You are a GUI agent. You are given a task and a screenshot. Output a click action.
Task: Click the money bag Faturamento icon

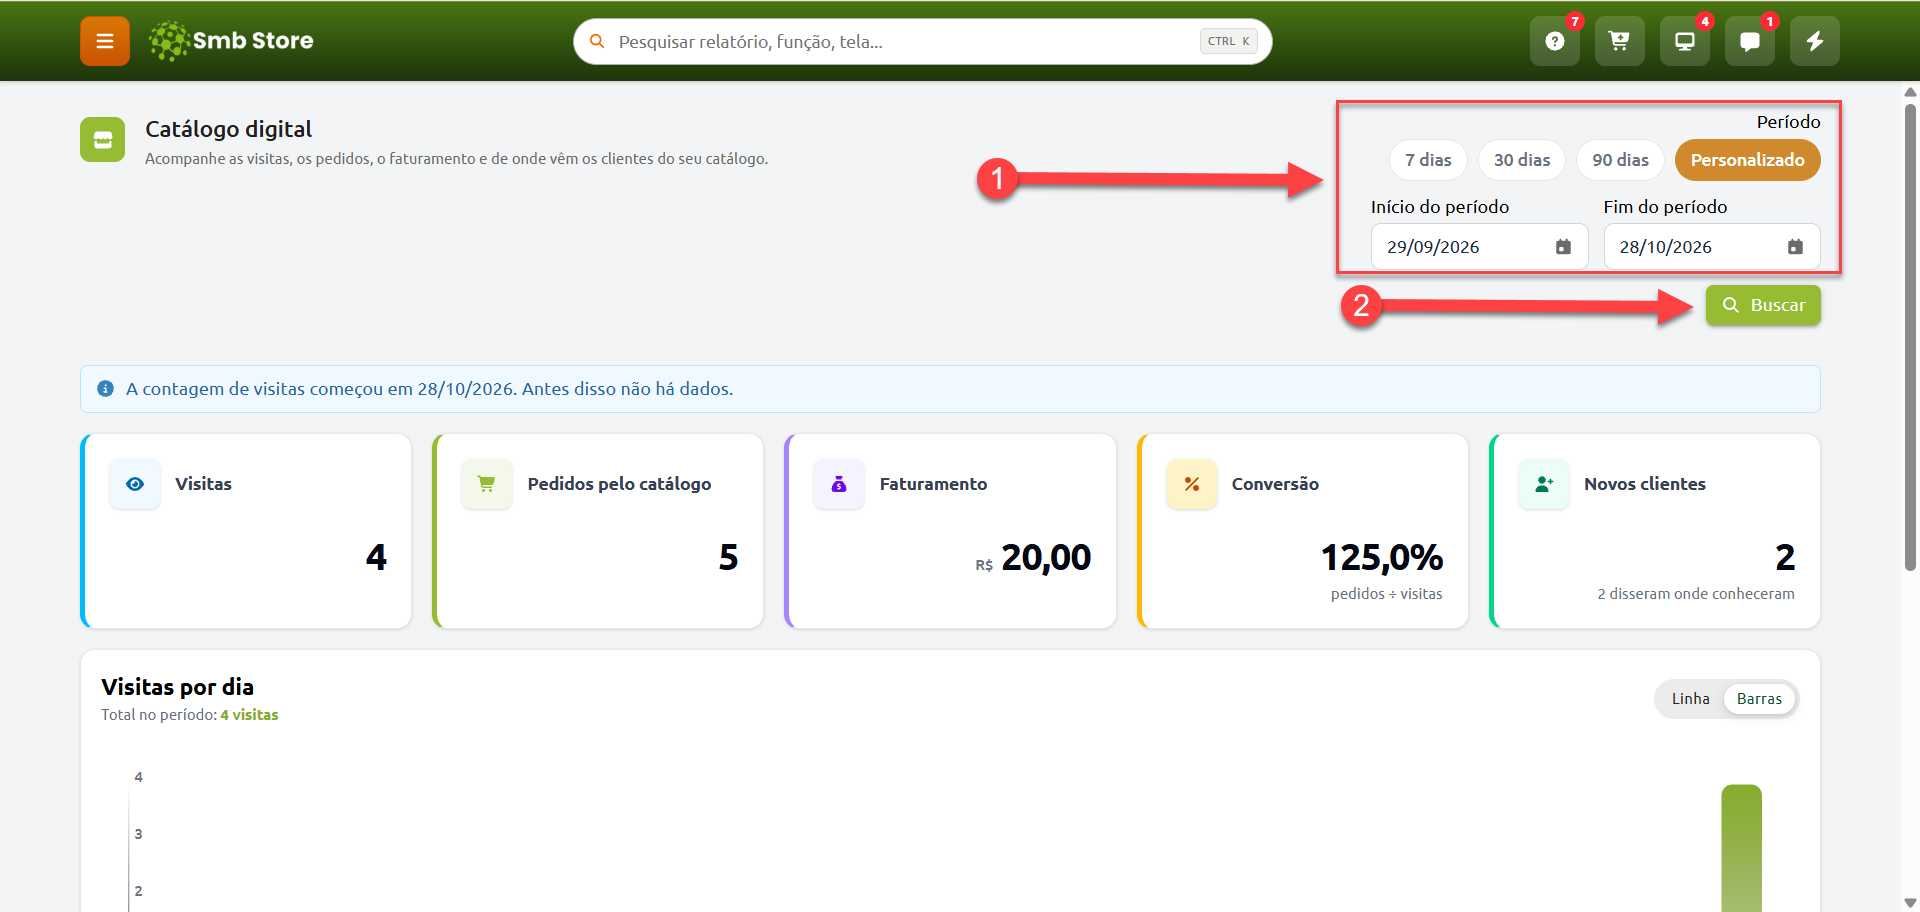click(839, 484)
